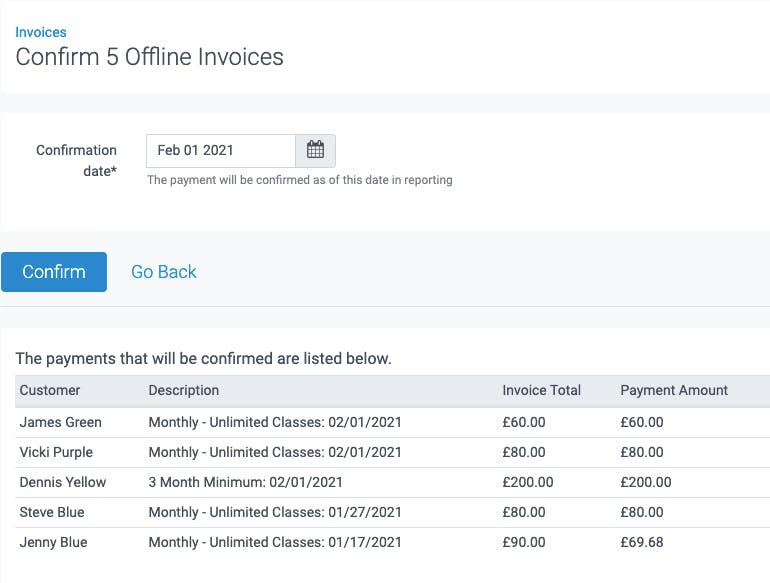Open the Invoices breadcrumb link
Screen dimensions: 770x583
41,32
